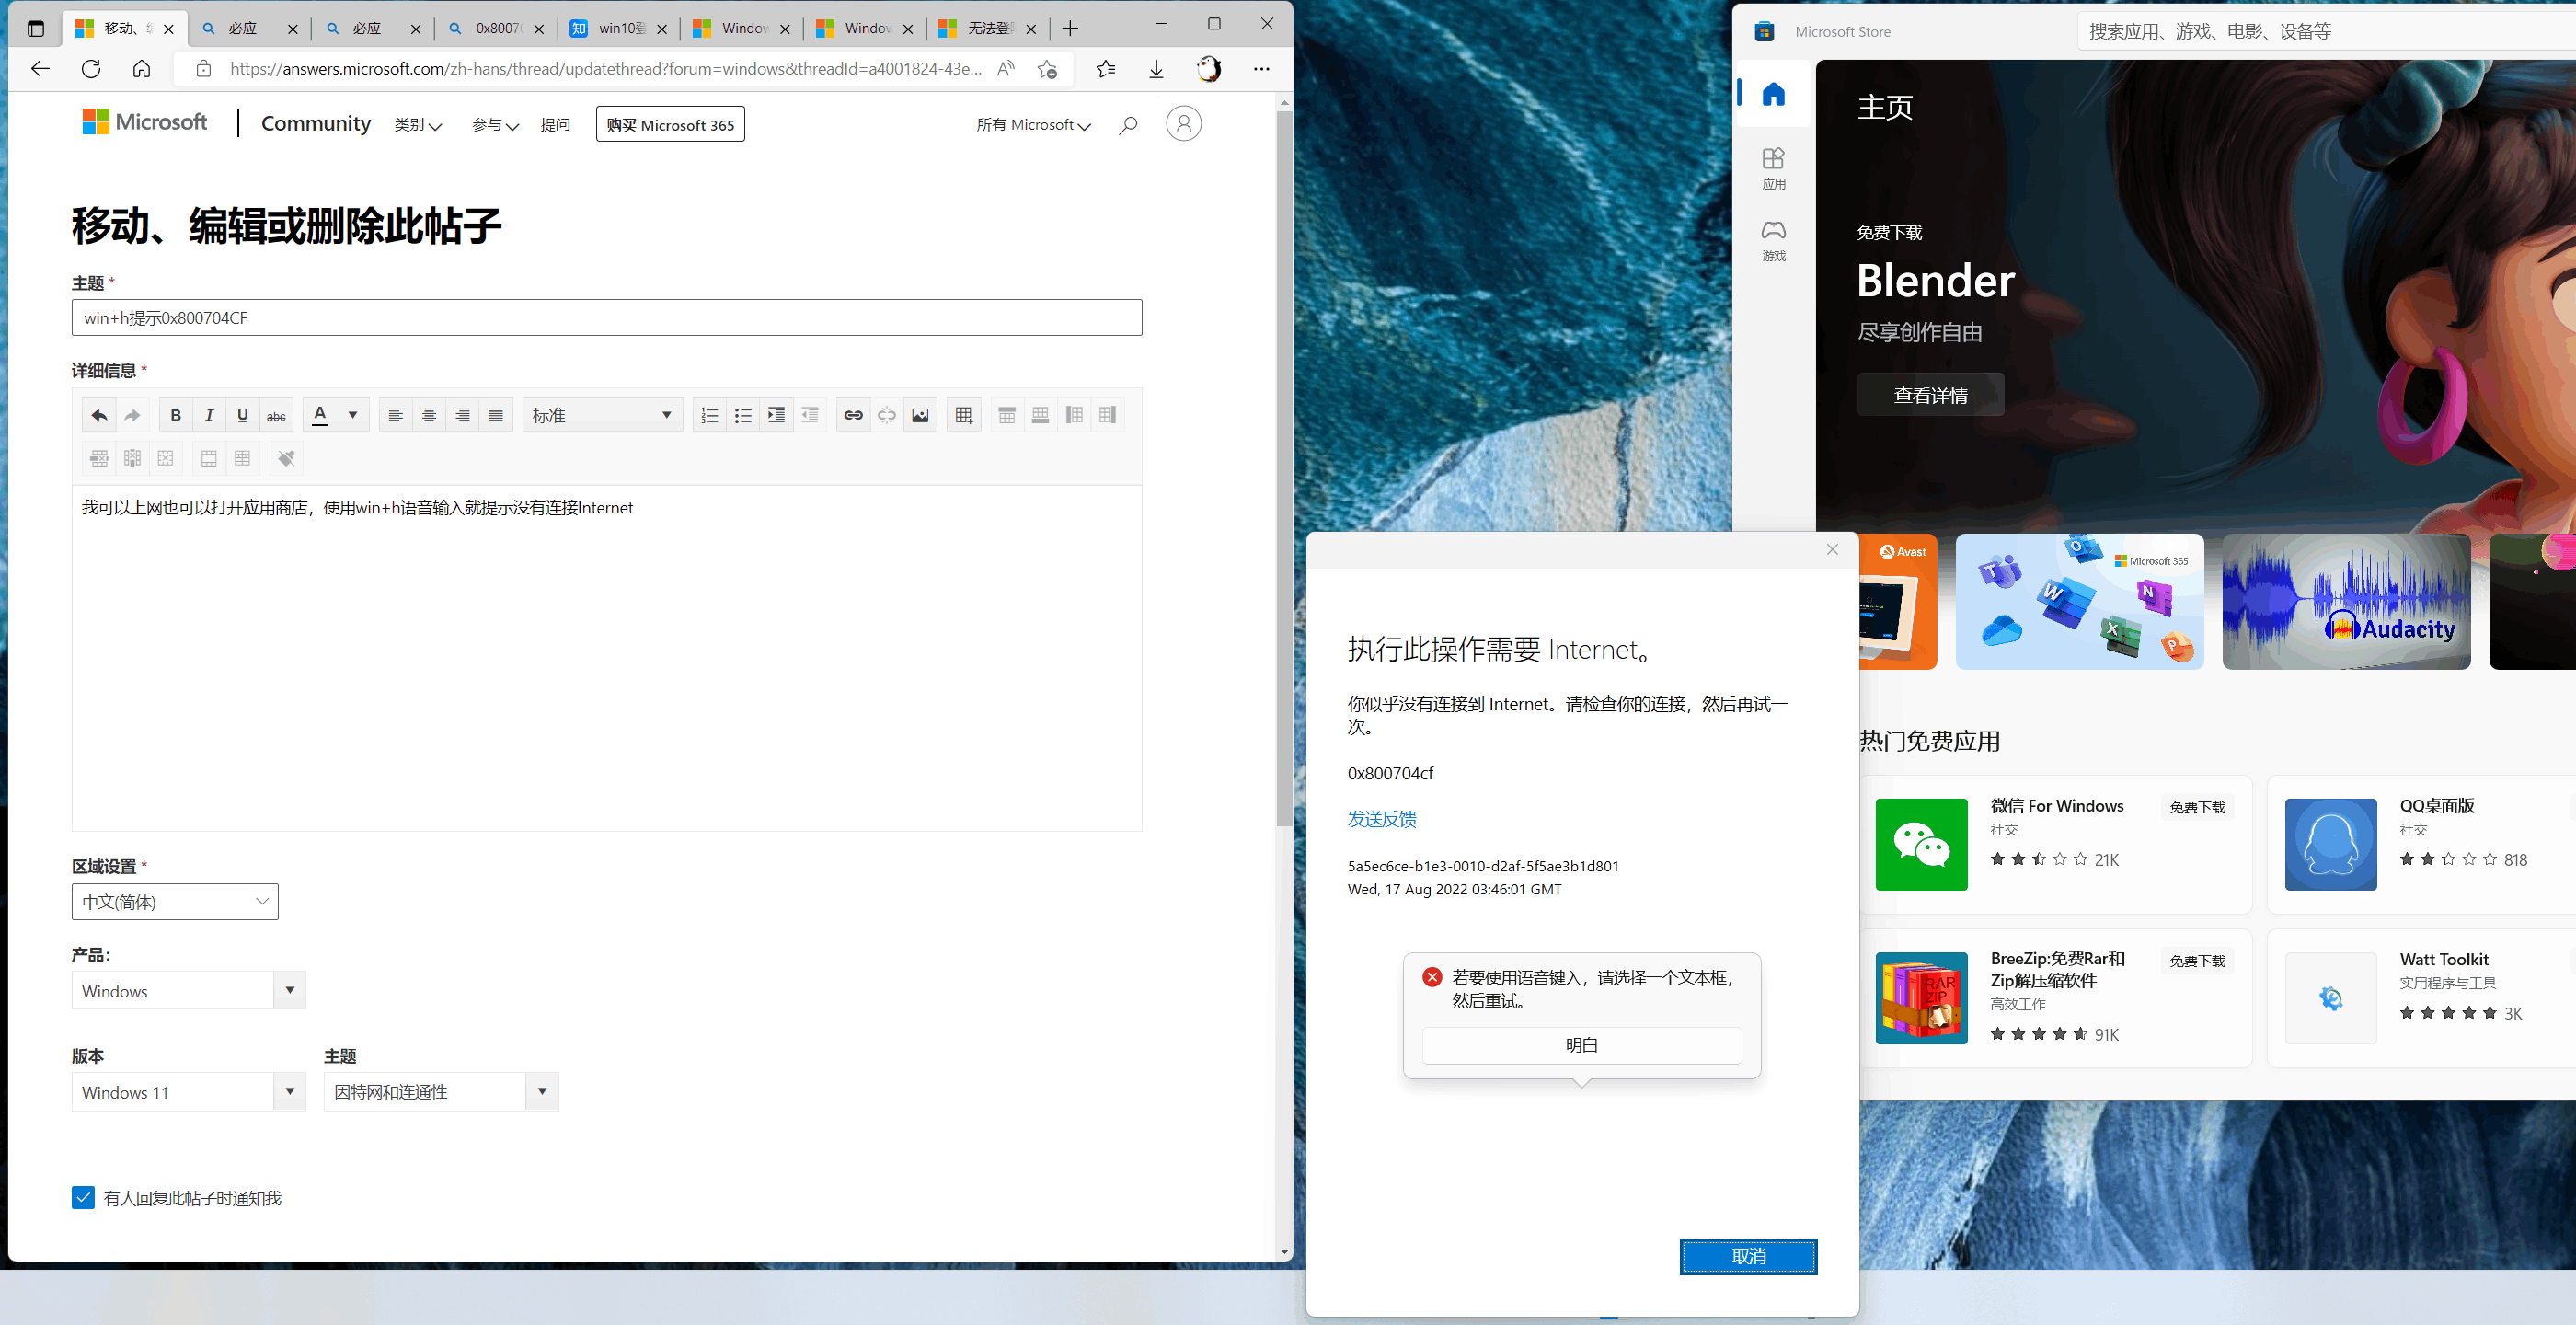The width and height of the screenshot is (2576, 1325).
Task: Create a numbered list
Action: click(709, 414)
